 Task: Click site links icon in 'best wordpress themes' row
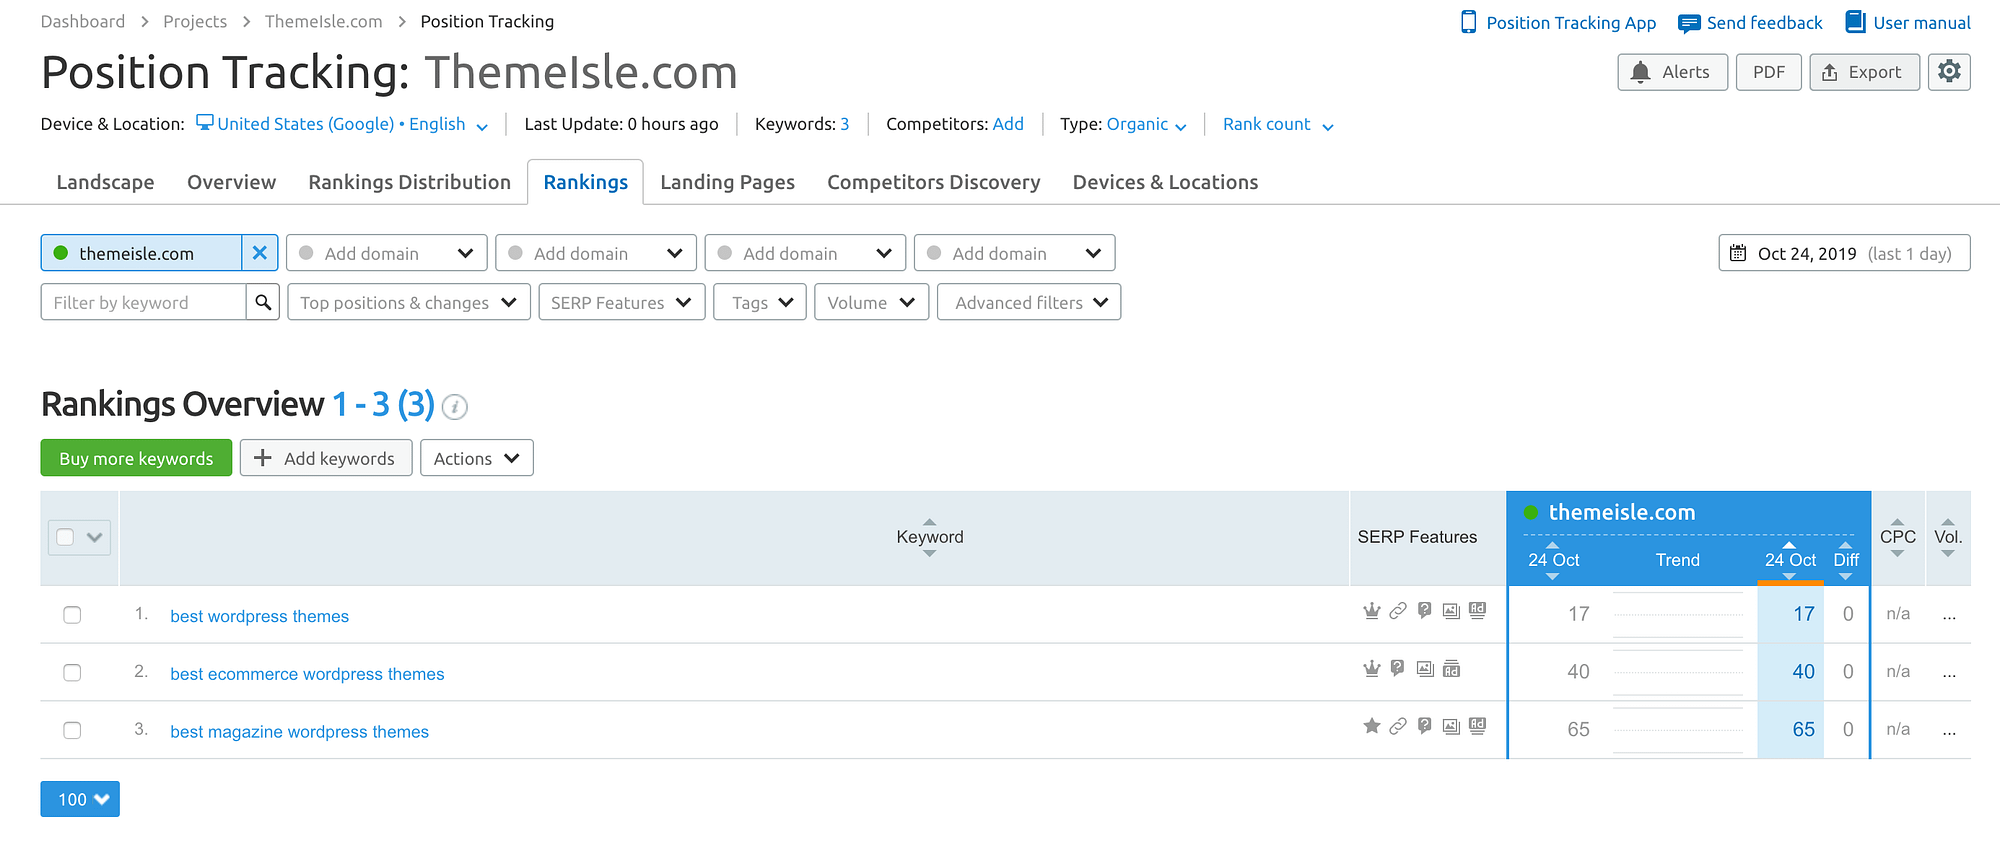coord(1398,610)
